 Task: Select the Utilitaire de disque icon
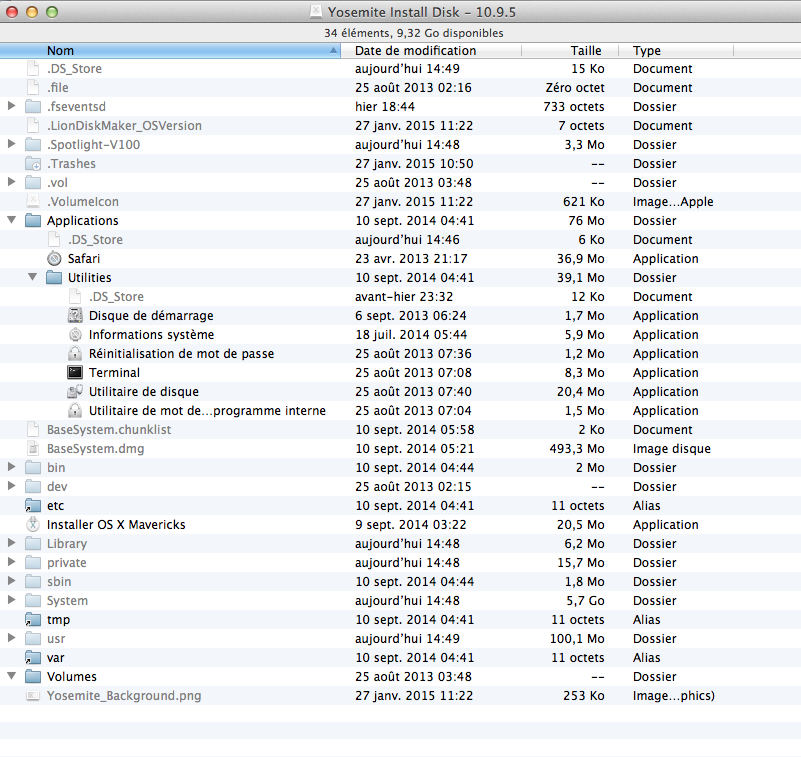click(75, 392)
